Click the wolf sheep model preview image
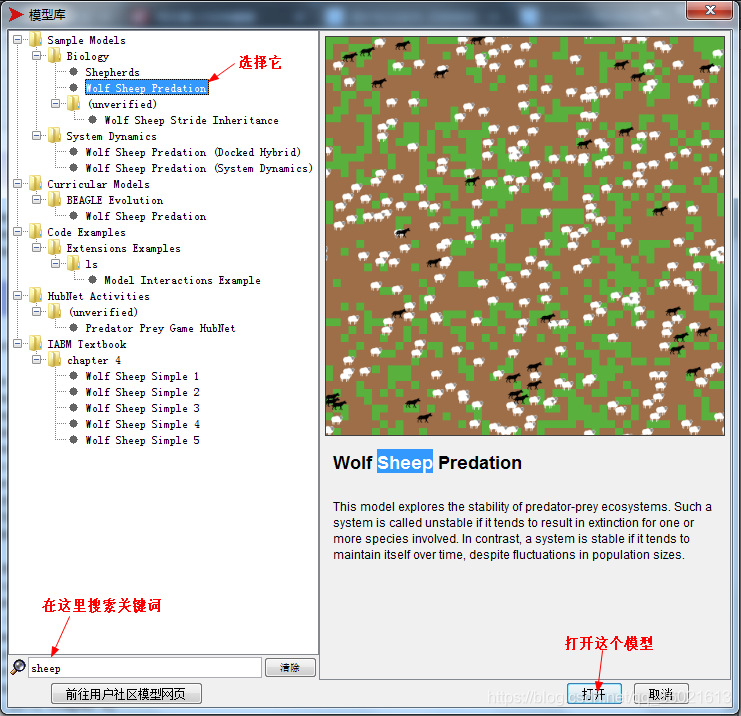 pyautogui.click(x=525, y=236)
